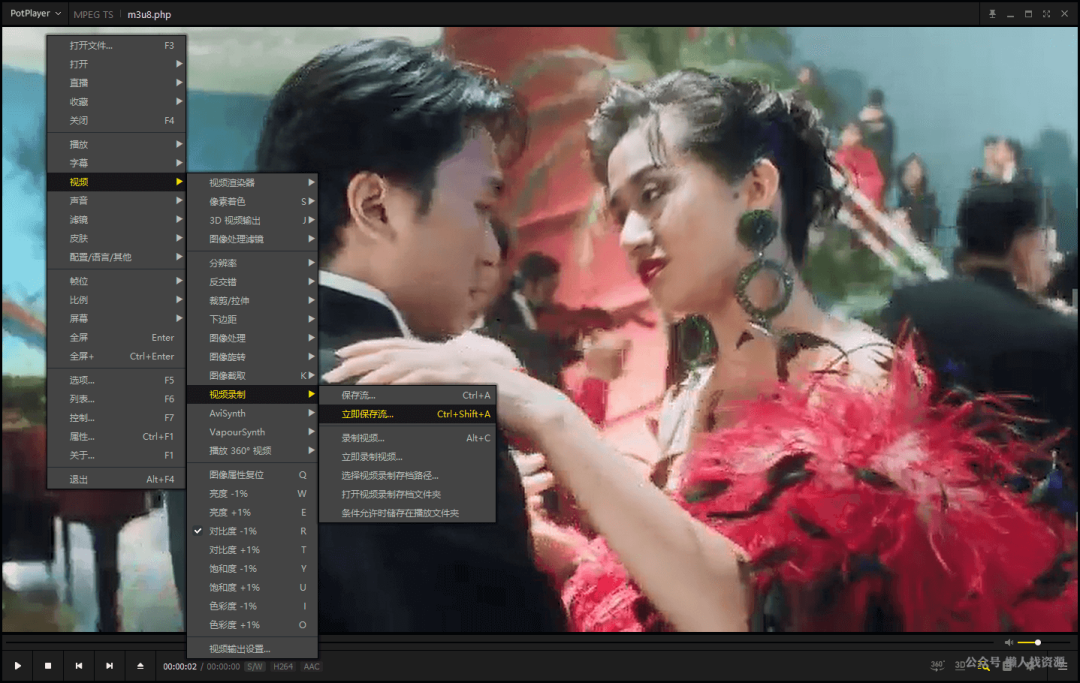Click the fullscreen icon in title bar
Image resolution: width=1080 pixels, height=683 pixels.
1046,14
